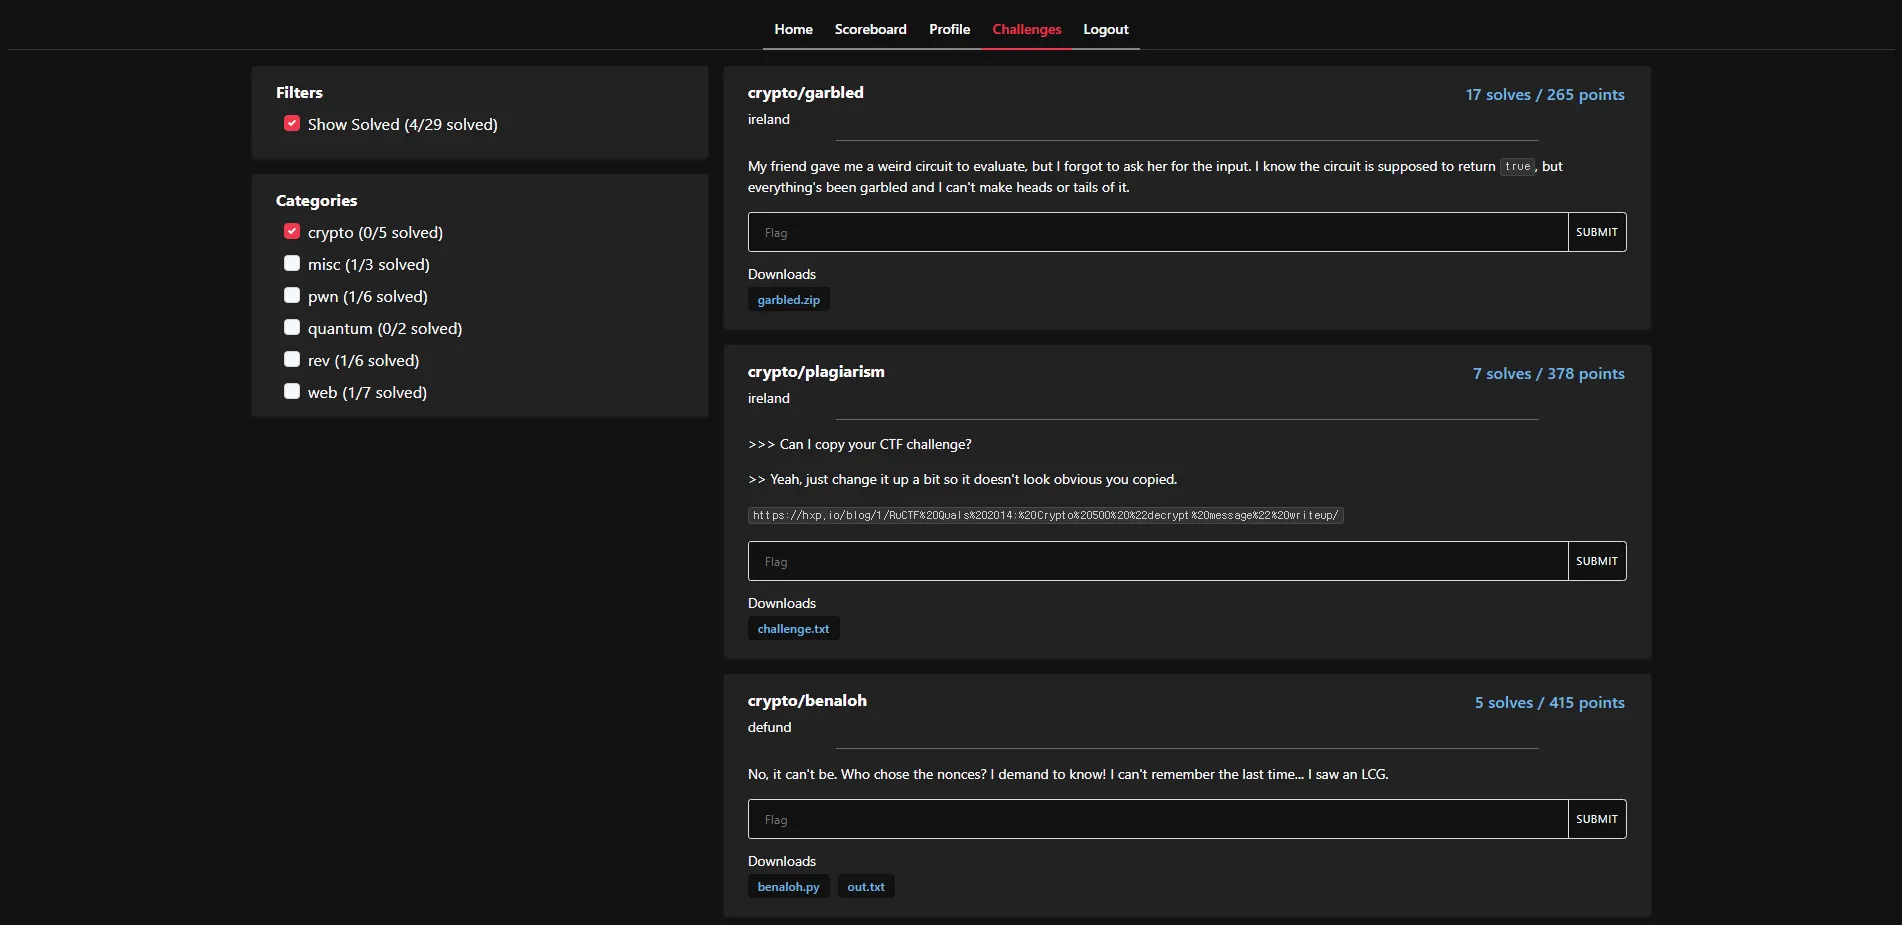
Task: Toggle the Show Solved filter checkbox
Action: [292, 124]
